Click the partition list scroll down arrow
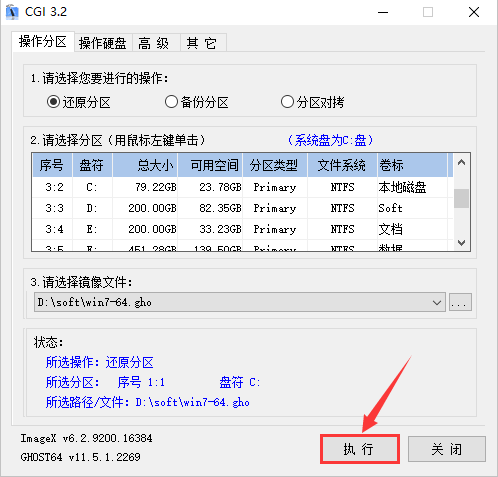 pos(462,242)
